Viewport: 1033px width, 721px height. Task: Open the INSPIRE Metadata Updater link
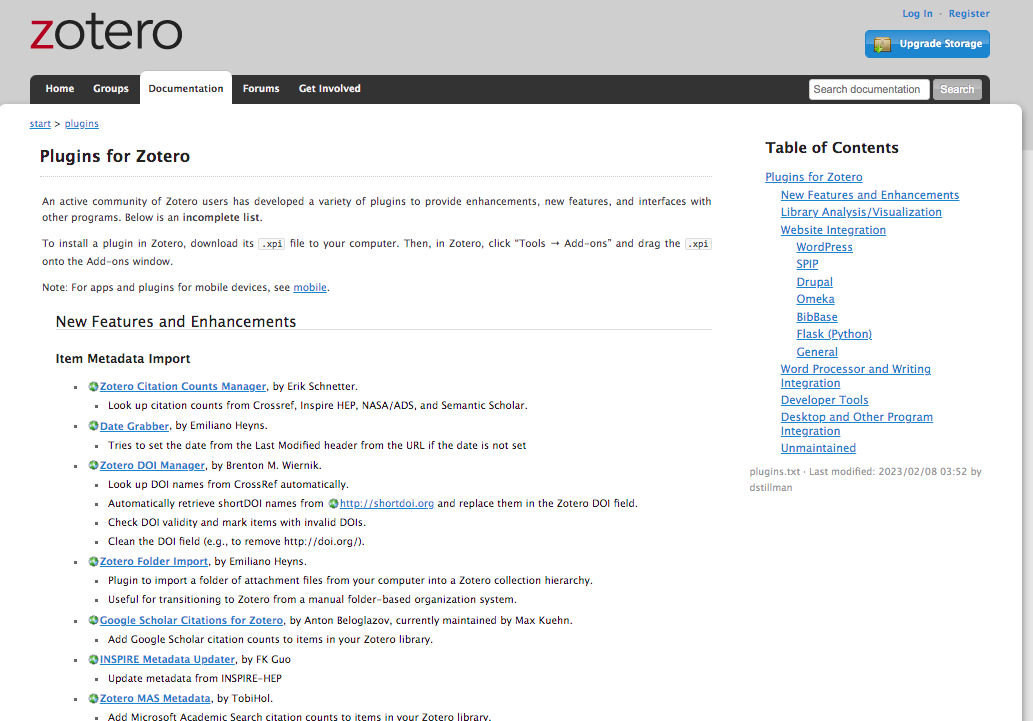coord(167,659)
